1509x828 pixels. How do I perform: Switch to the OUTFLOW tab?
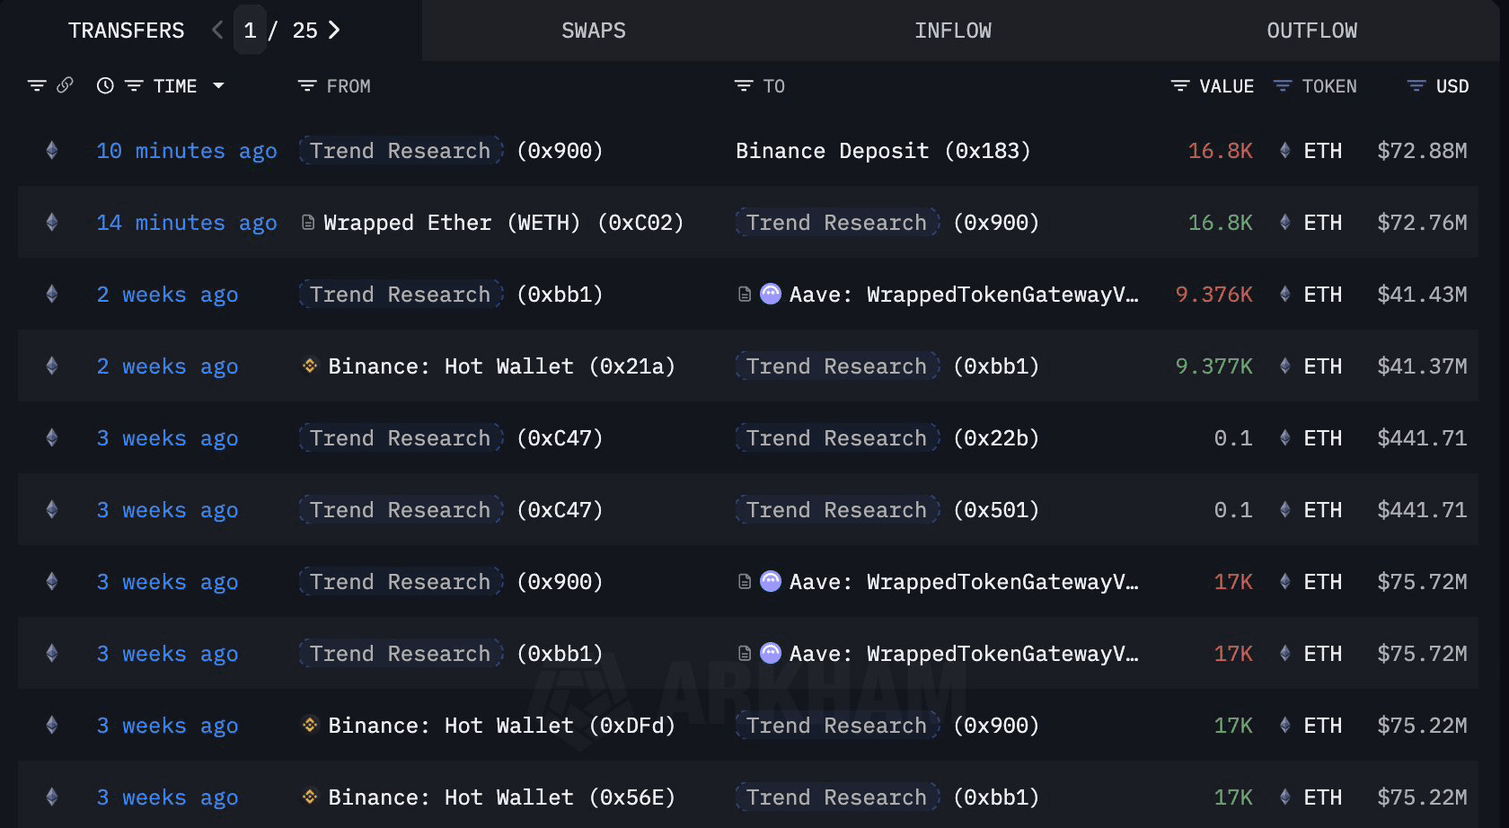coord(1312,31)
